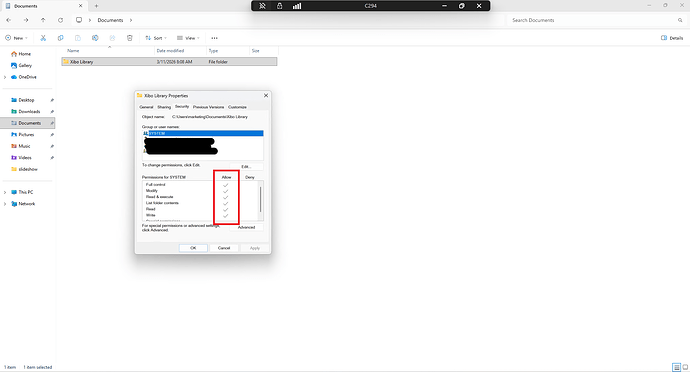Go forward in File Explorer
Screen dimensions: 690x372
coord(26,20)
